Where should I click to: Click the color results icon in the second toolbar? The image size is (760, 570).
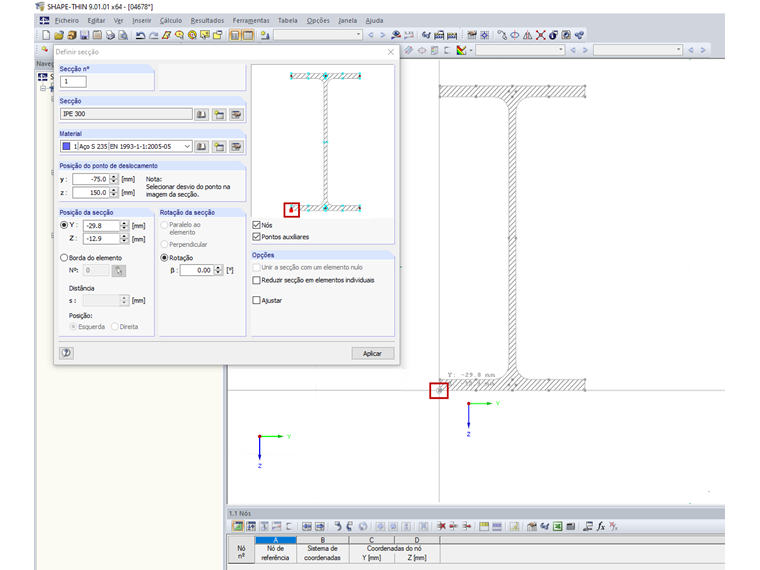point(461,50)
